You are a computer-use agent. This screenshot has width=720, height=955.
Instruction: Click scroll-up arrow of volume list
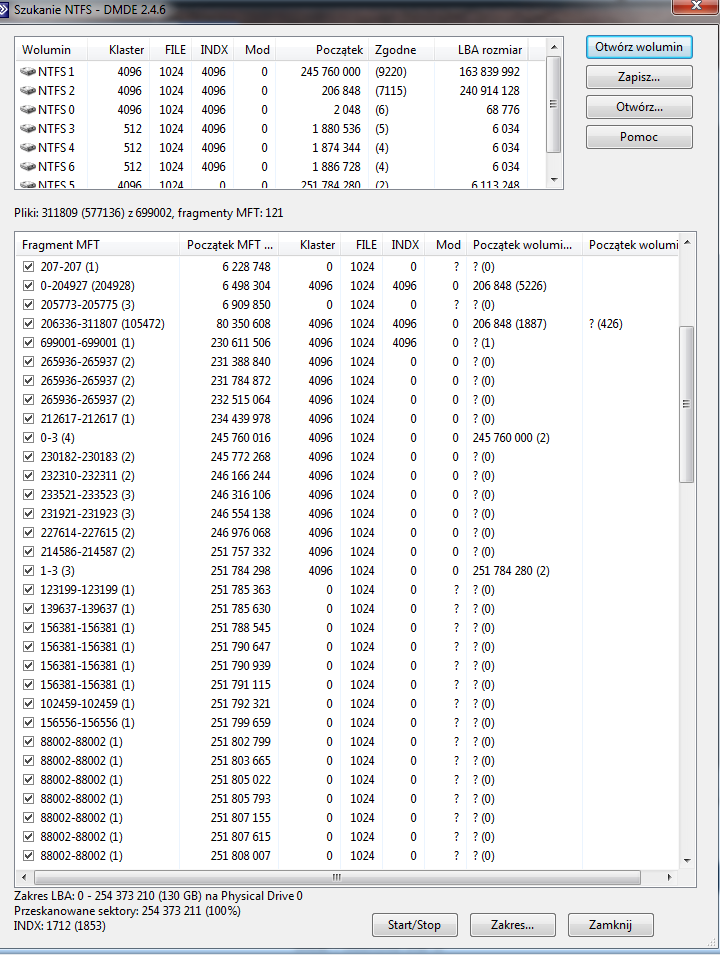click(x=554, y=47)
